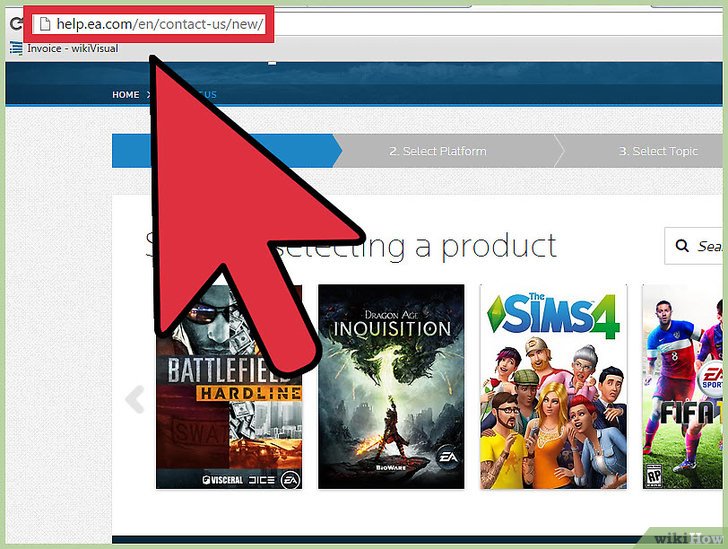Click the browser reload icon
728x549 pixels.
point(16,24)
